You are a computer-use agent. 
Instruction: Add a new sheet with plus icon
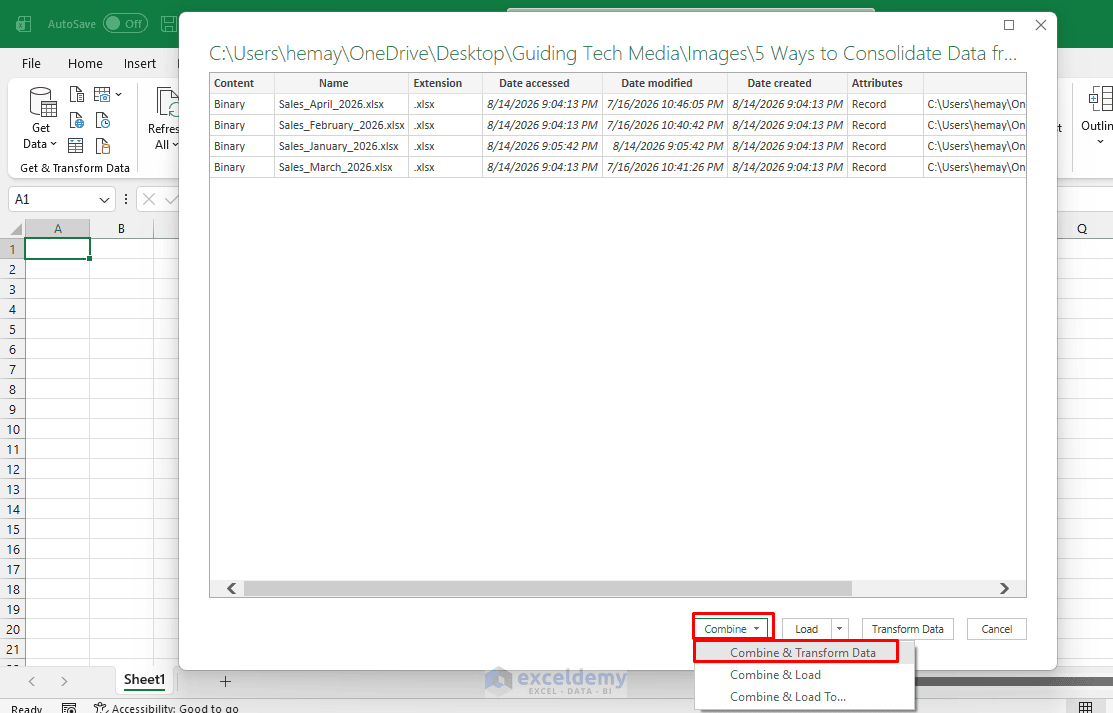tap(225, 682)
